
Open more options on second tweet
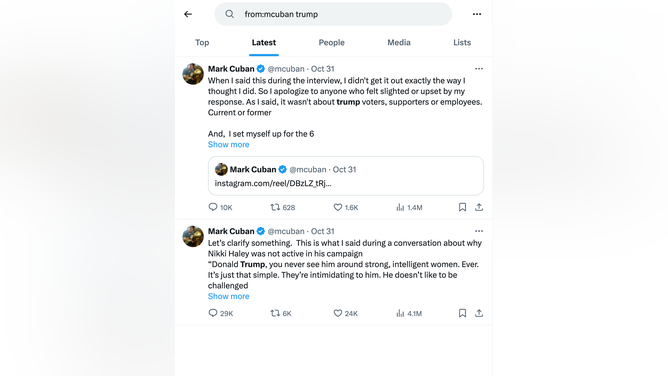(x=479, y=231)
